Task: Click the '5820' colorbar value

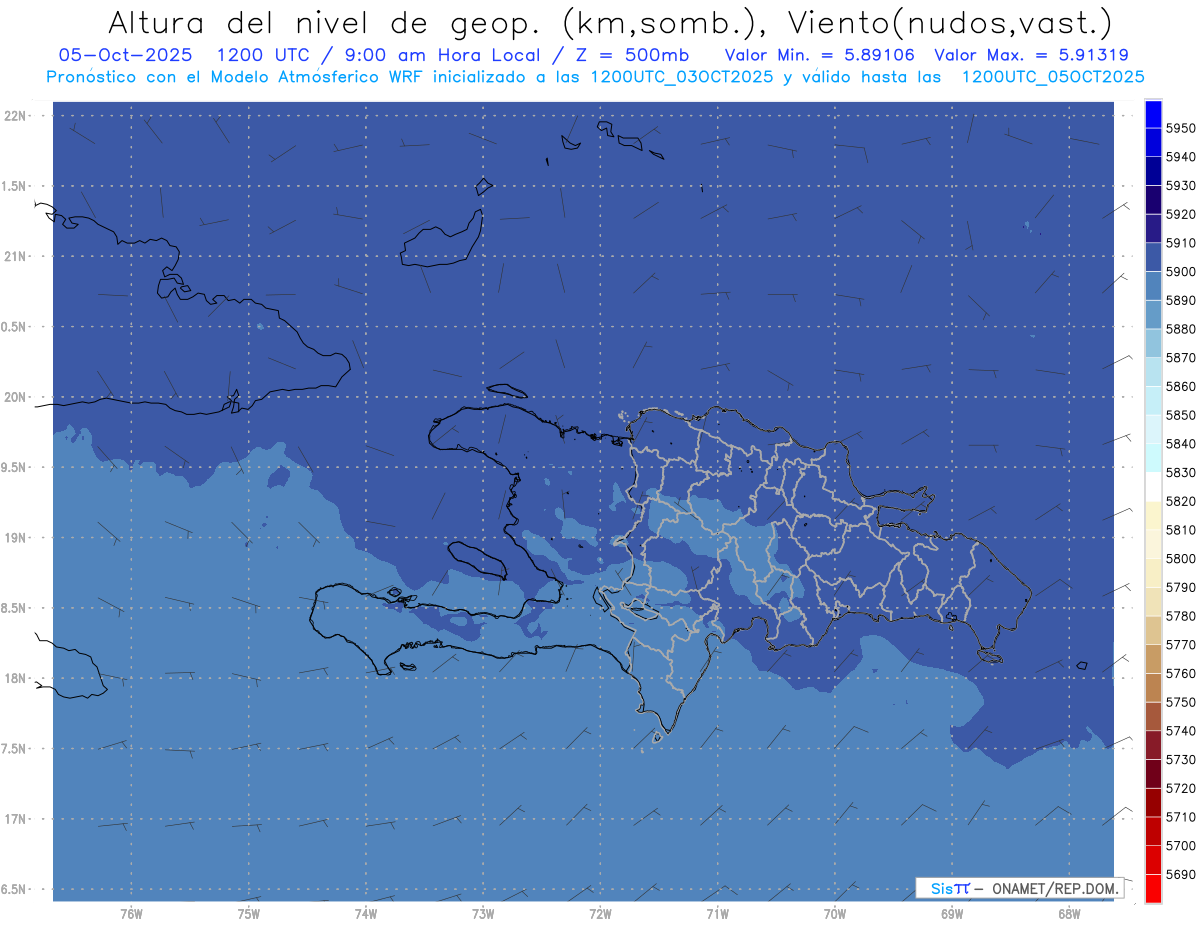Action: pyautogui.click(x=1181, y=501)
